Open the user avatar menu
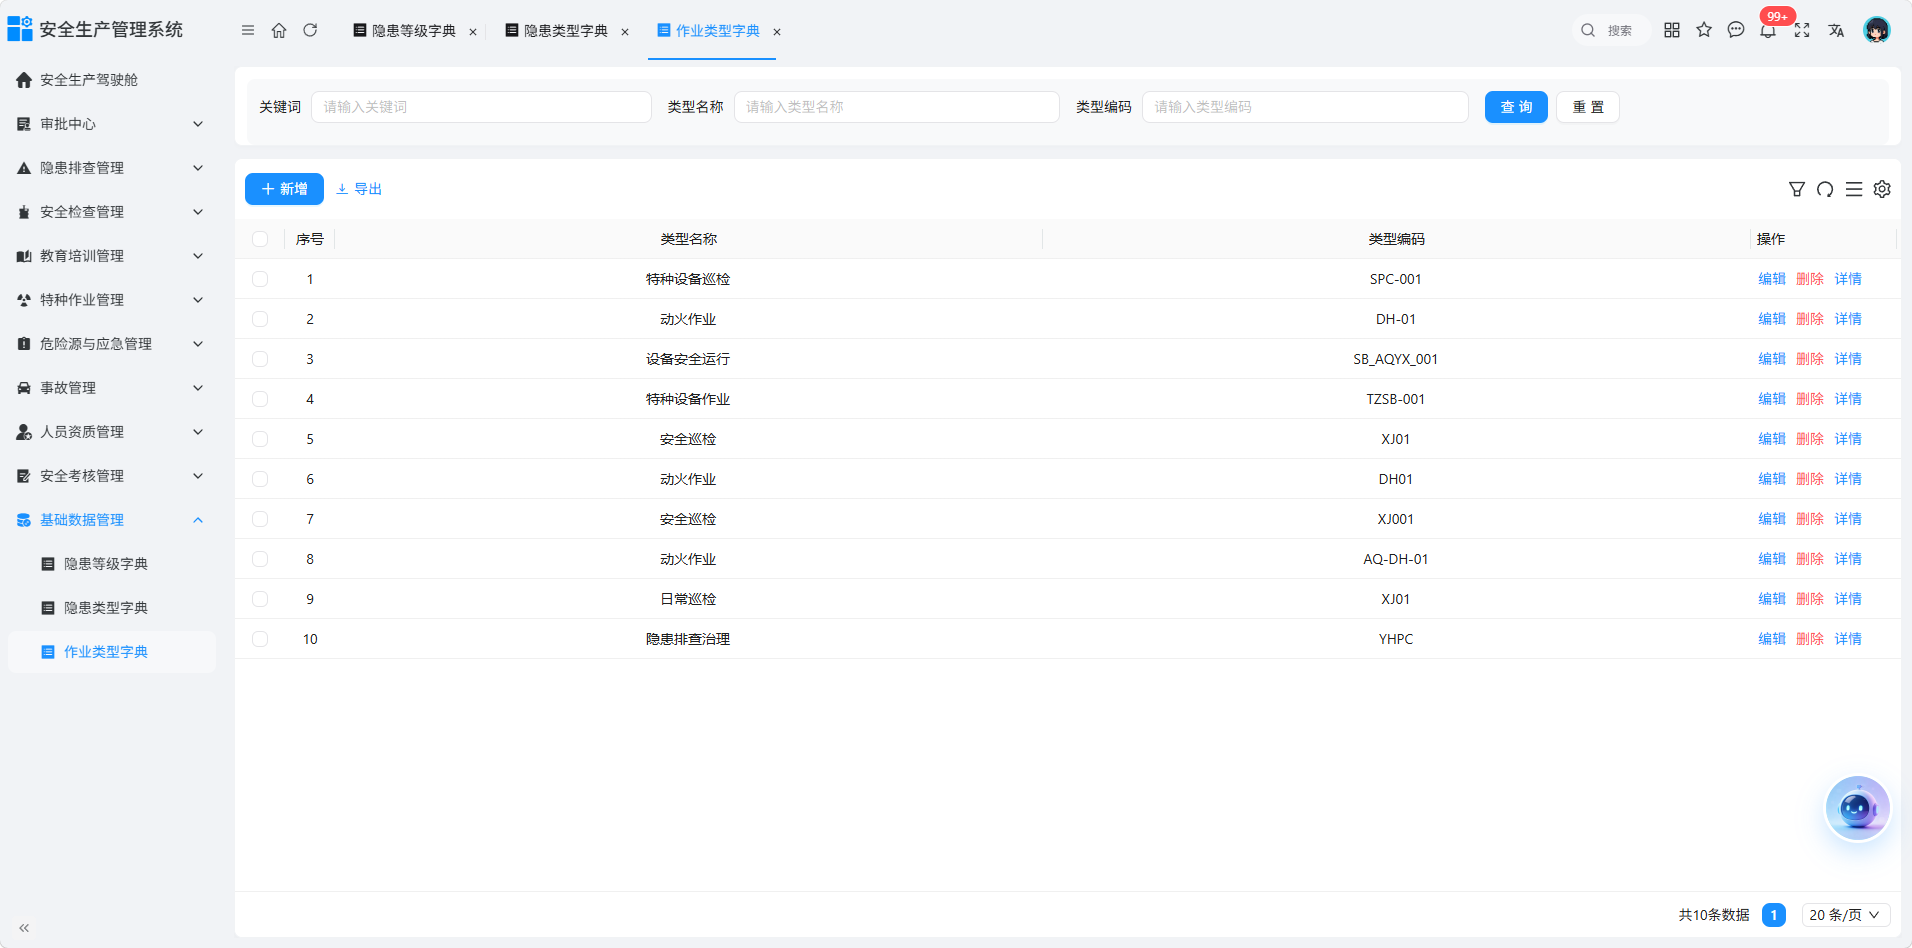 click(1877, 30)
